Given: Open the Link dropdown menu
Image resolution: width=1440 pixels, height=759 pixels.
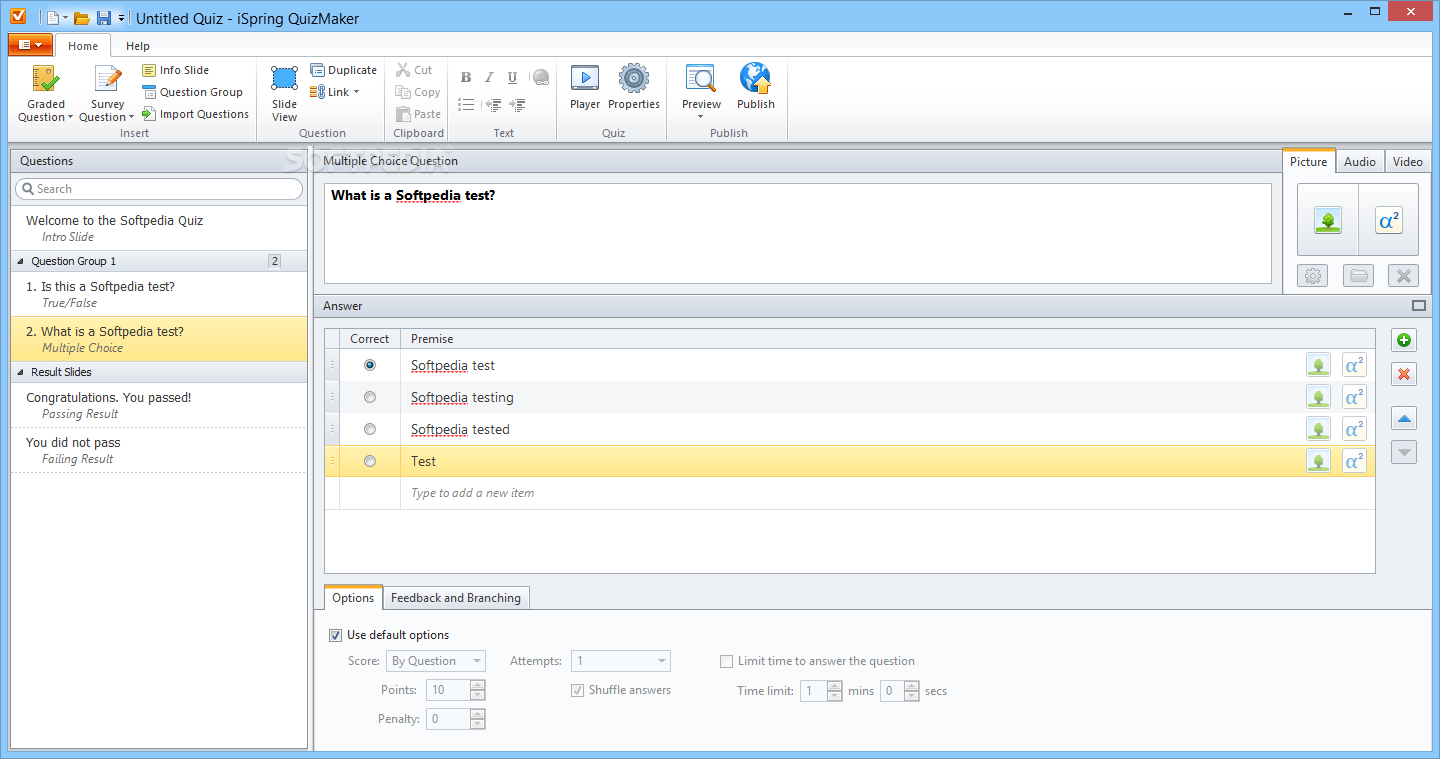Looking at the screenshot, I should click(335, 92).
